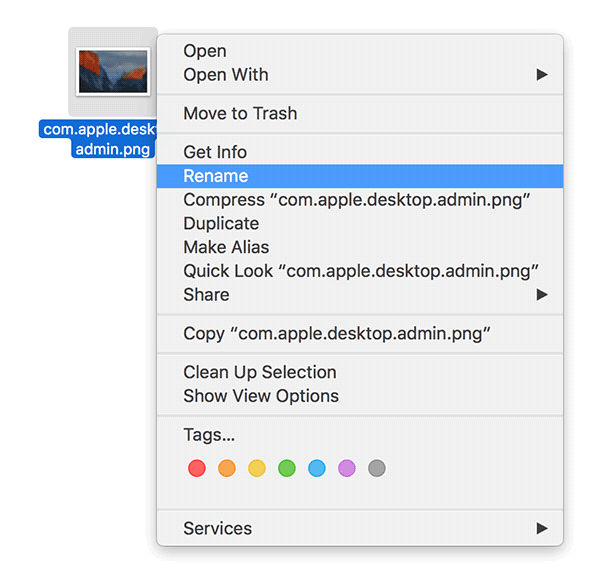Tag the file with green
Image resolution: width=600 pixels, height=587 pixels.
click(287, 468)
